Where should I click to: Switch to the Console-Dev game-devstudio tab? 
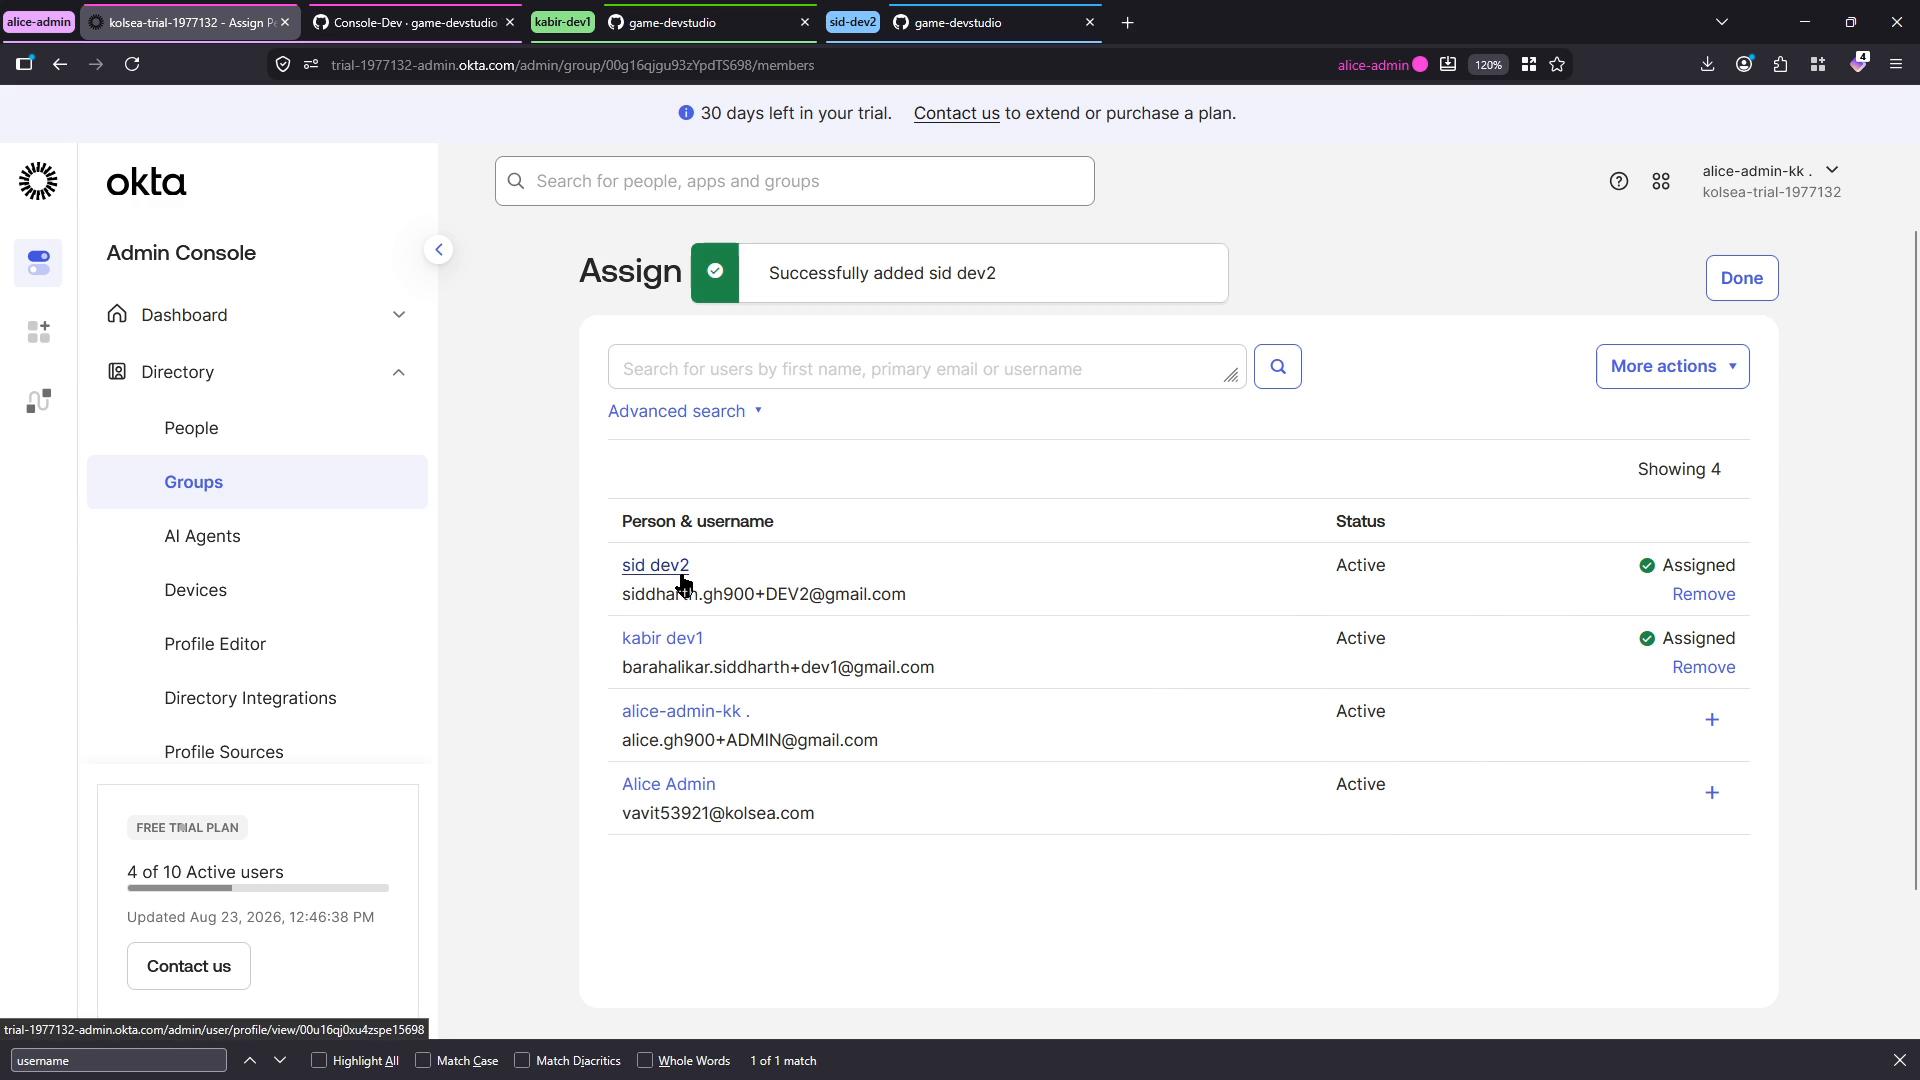tap(414, 22)
